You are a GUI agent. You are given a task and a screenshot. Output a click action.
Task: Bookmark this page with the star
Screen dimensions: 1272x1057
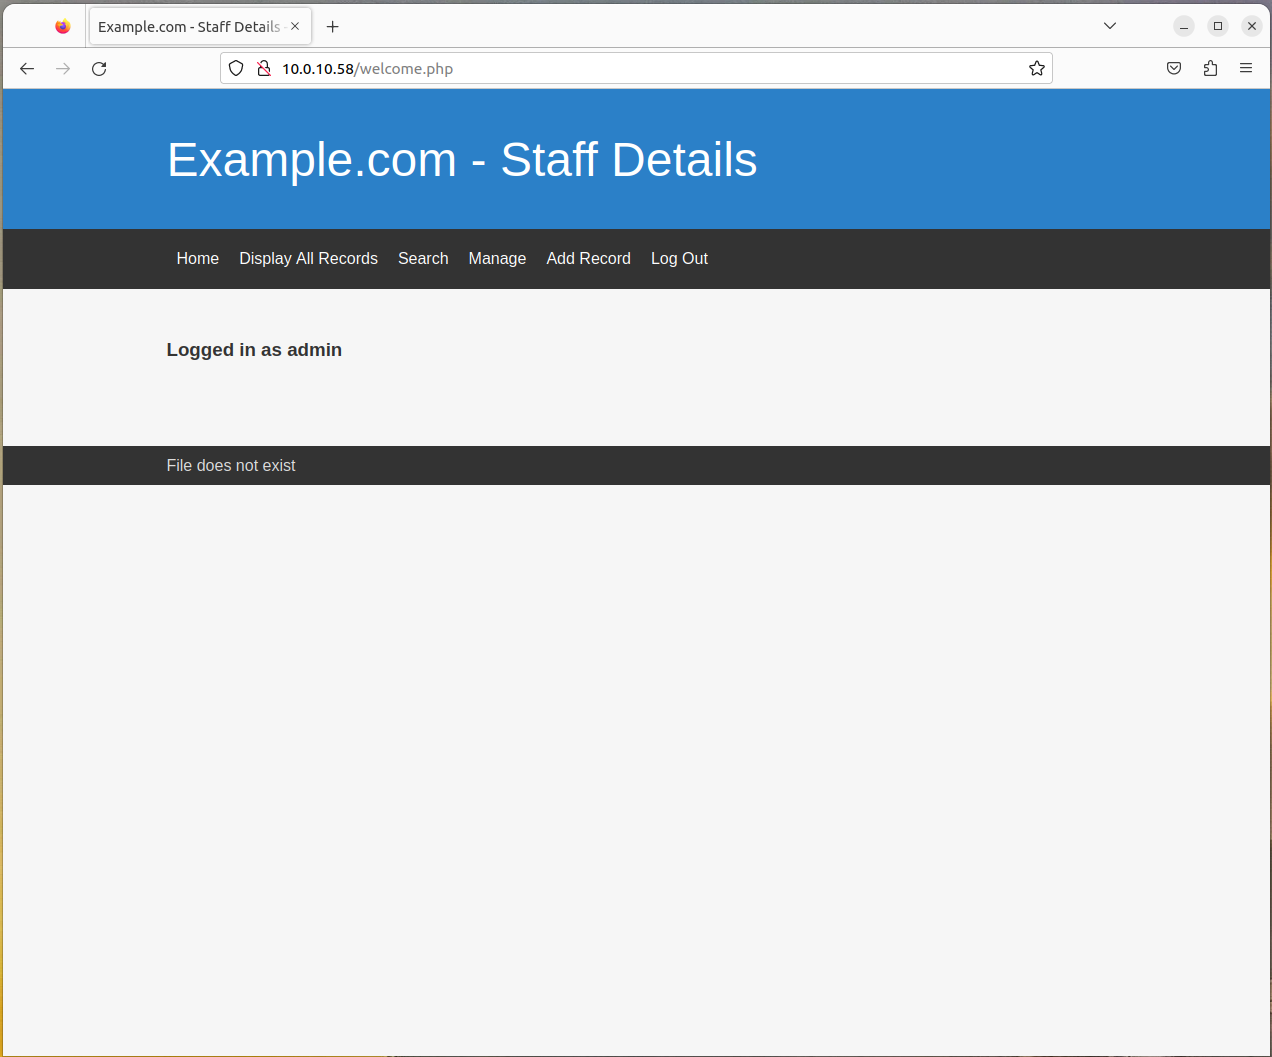tap(1037, 69)
